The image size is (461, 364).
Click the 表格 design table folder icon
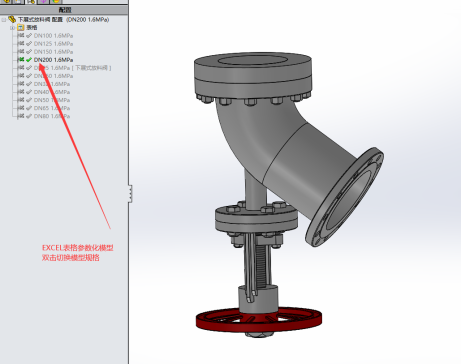pos(21,28)
